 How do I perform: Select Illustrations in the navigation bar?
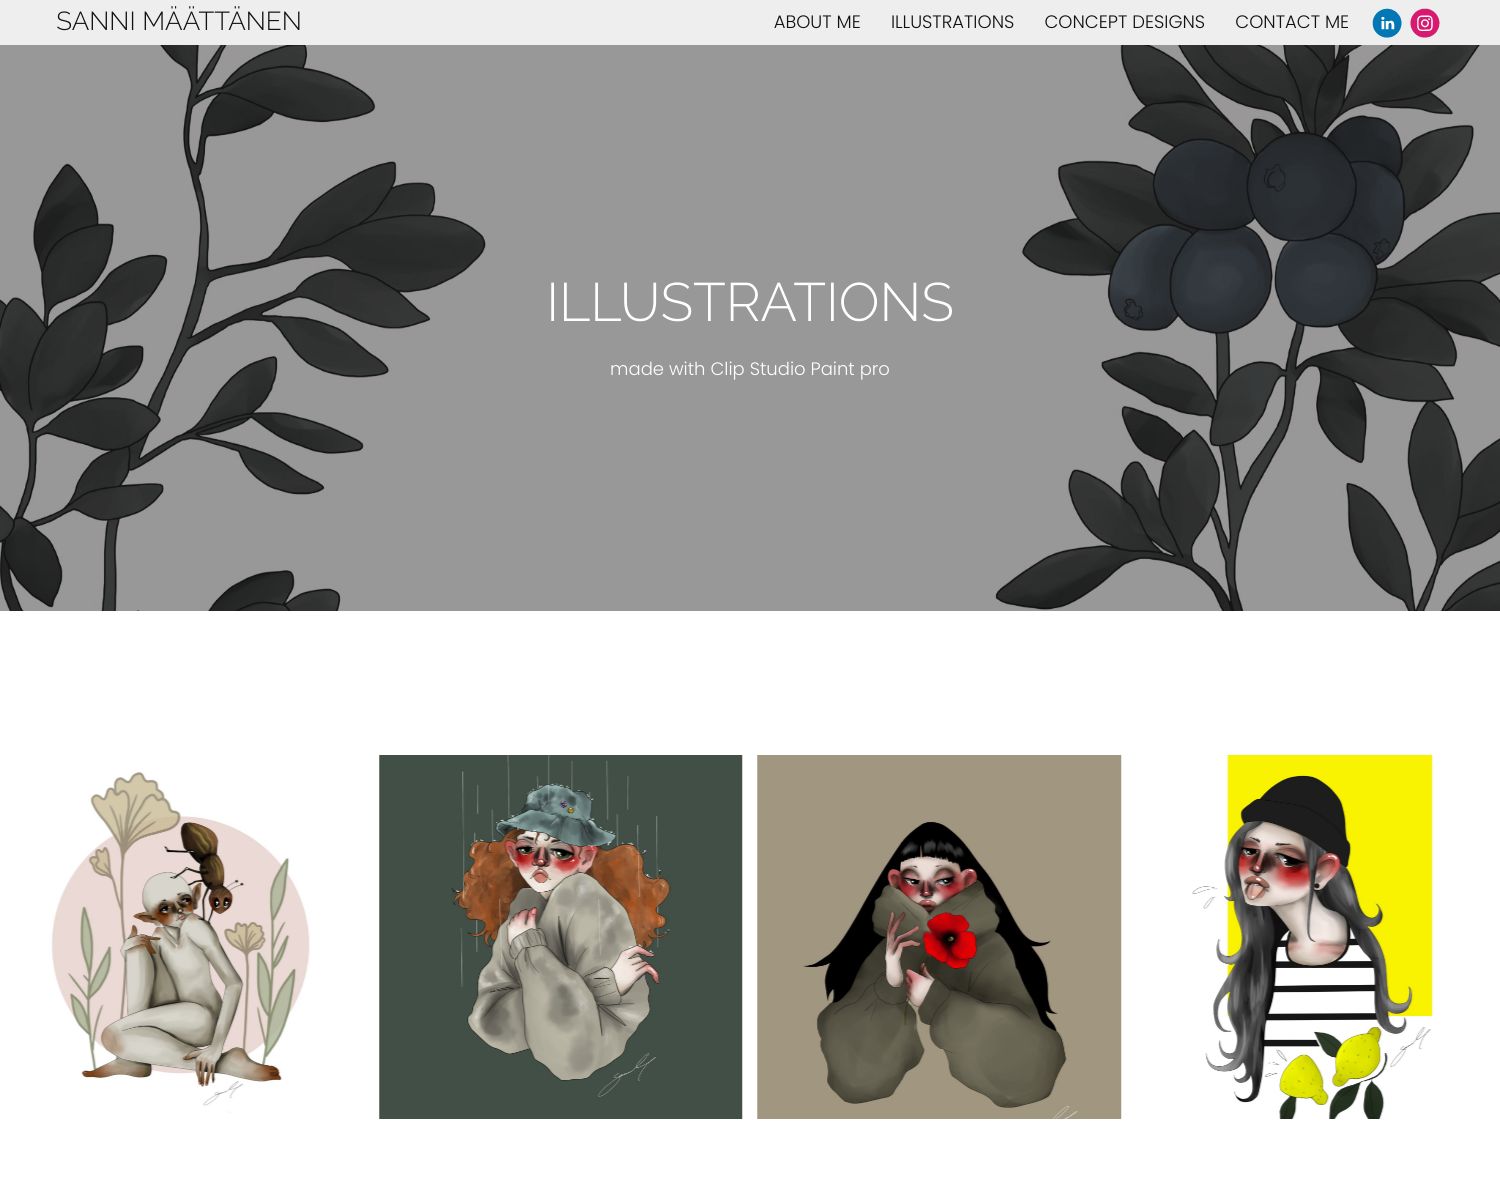[x=952, y=22]
